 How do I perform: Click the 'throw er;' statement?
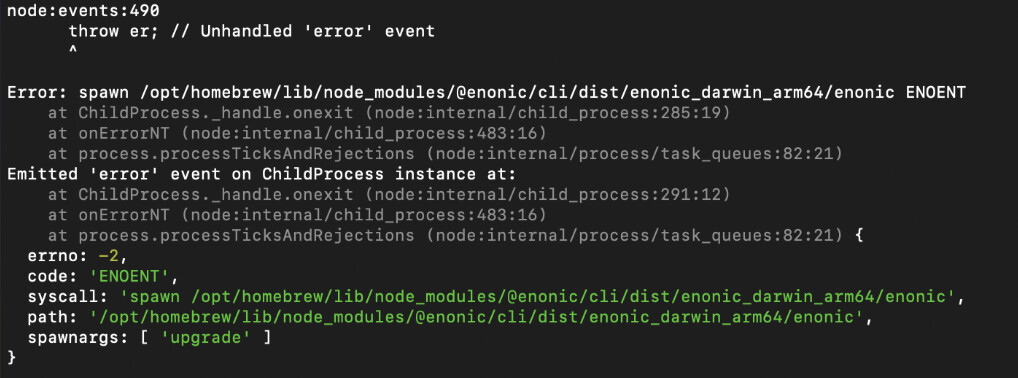pos(108,31)
